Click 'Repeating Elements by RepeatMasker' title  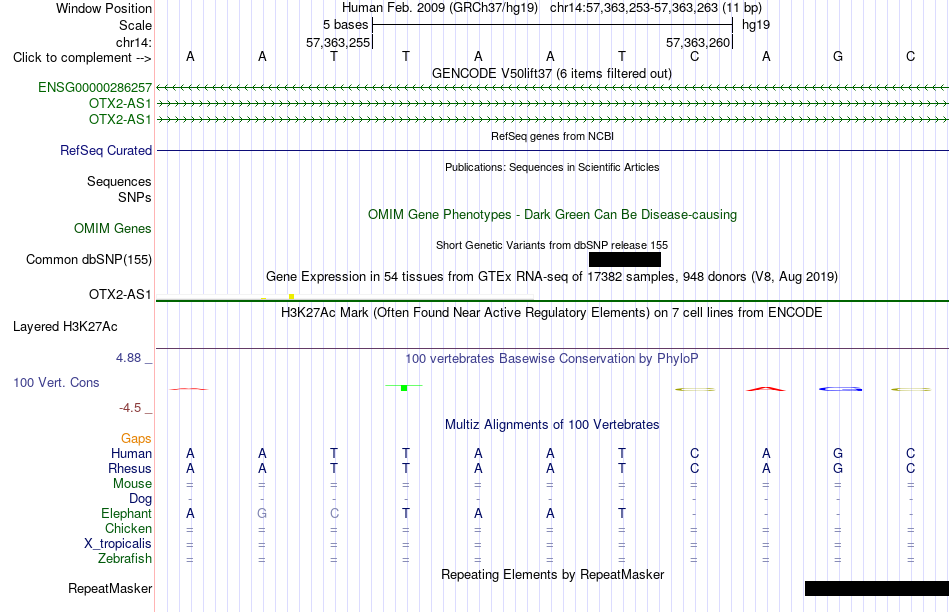(552, 574)
